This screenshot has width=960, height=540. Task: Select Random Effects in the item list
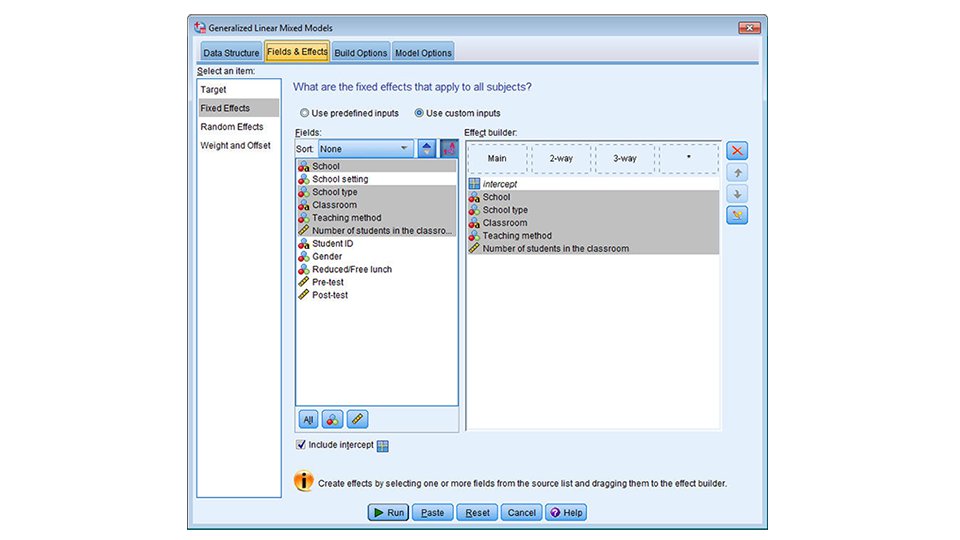point(239,127)
